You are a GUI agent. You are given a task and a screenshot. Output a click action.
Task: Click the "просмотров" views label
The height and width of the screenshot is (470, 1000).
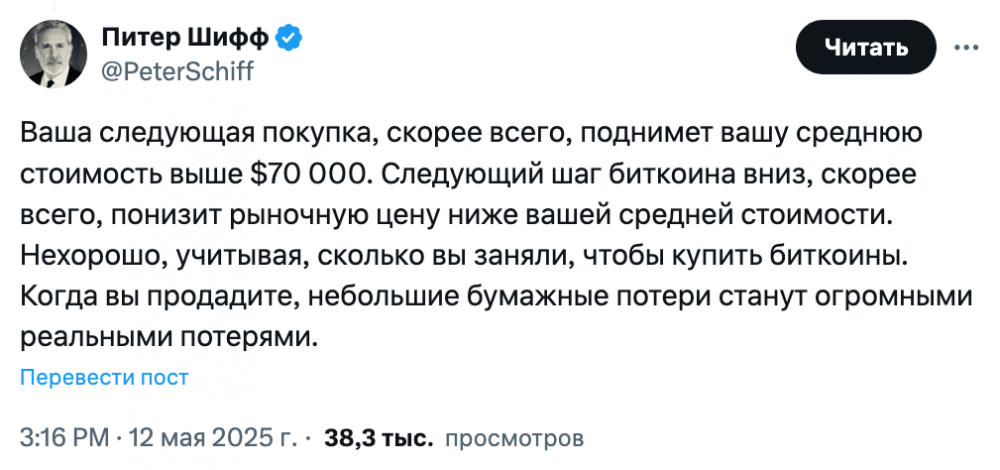tap(513, 438)
